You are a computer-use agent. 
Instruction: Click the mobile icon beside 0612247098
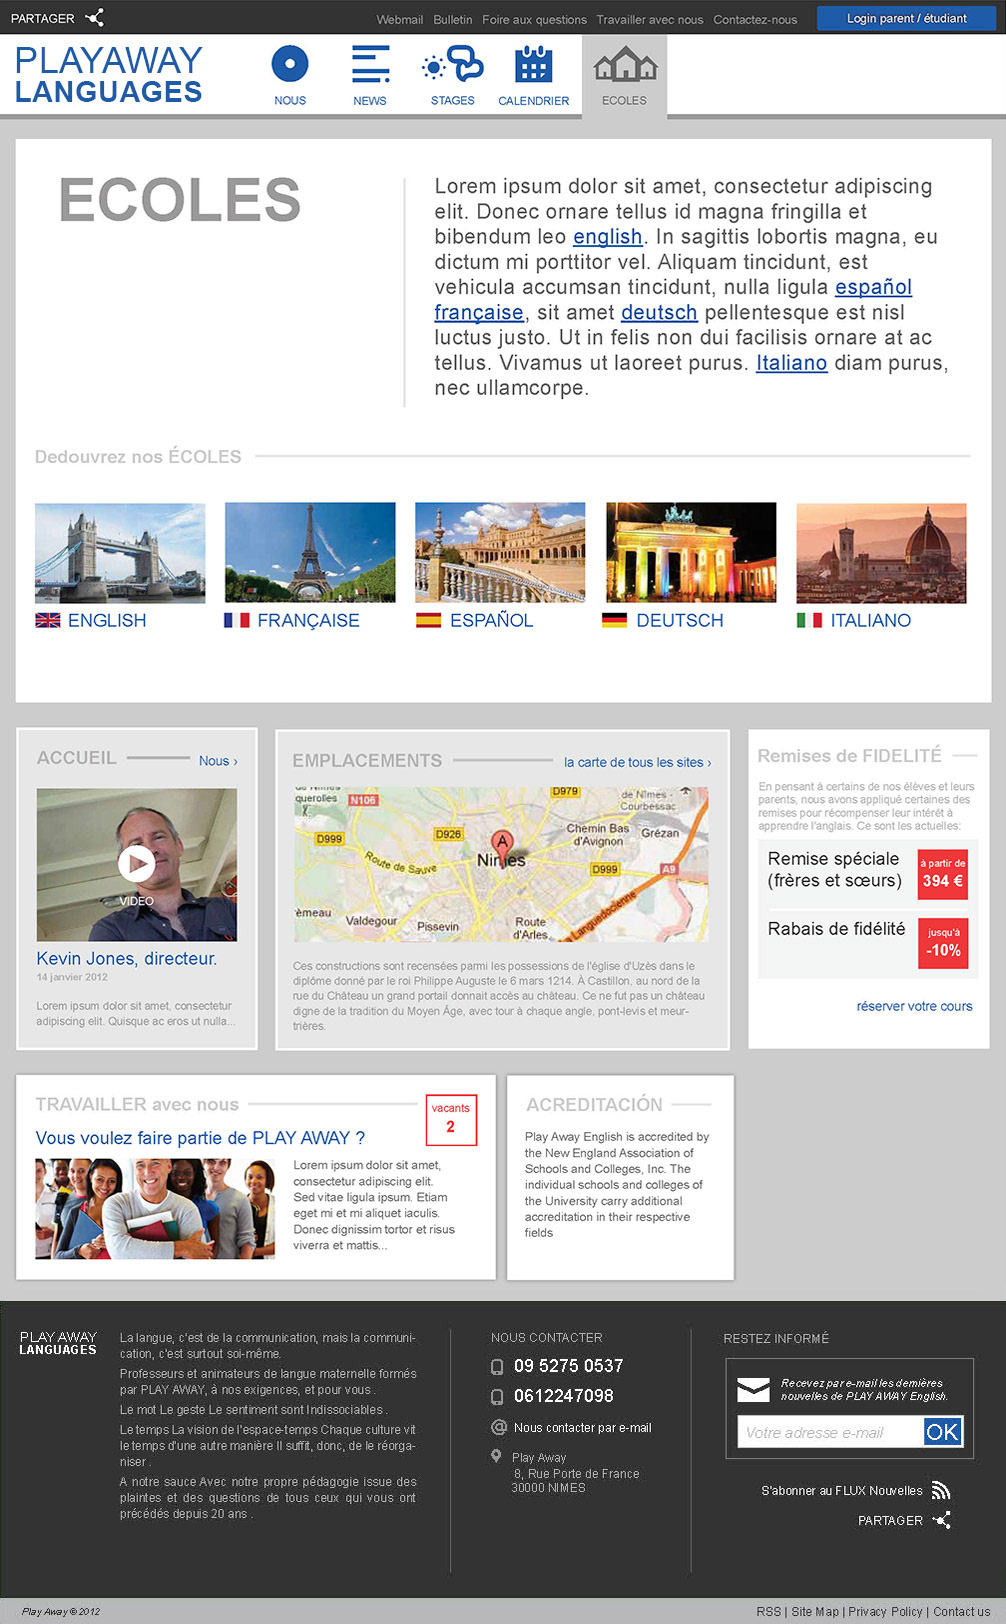click(x=497, y=1397)
